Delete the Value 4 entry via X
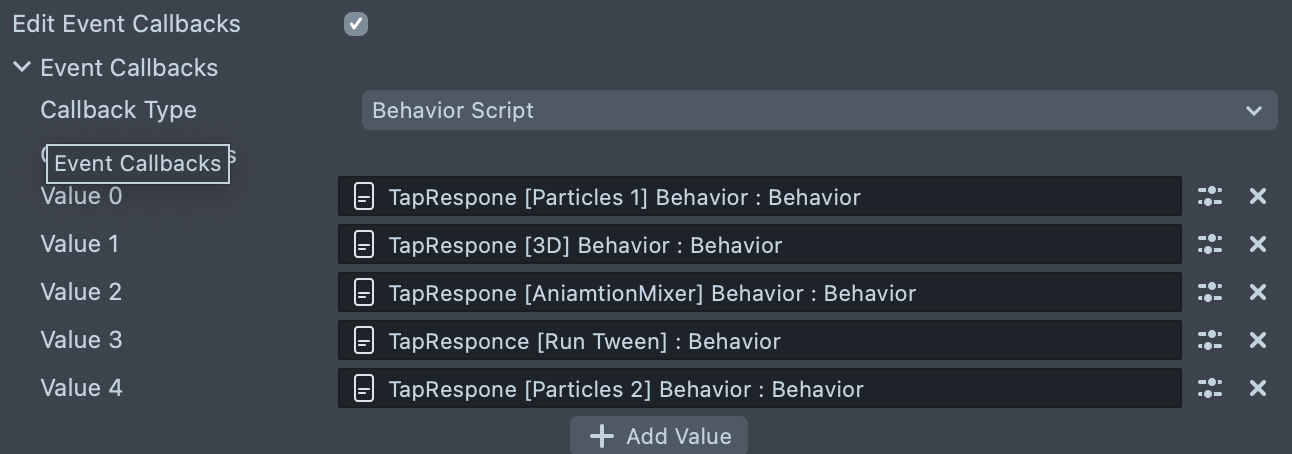Screen dimensions: 1292x454 coord(1258,389)
